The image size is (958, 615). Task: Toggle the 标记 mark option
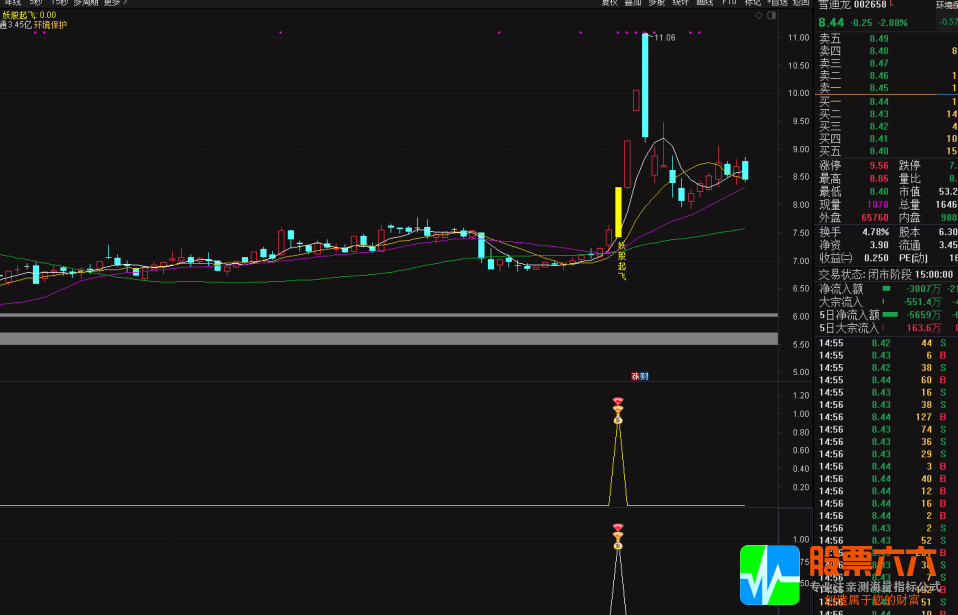point(752,3)
